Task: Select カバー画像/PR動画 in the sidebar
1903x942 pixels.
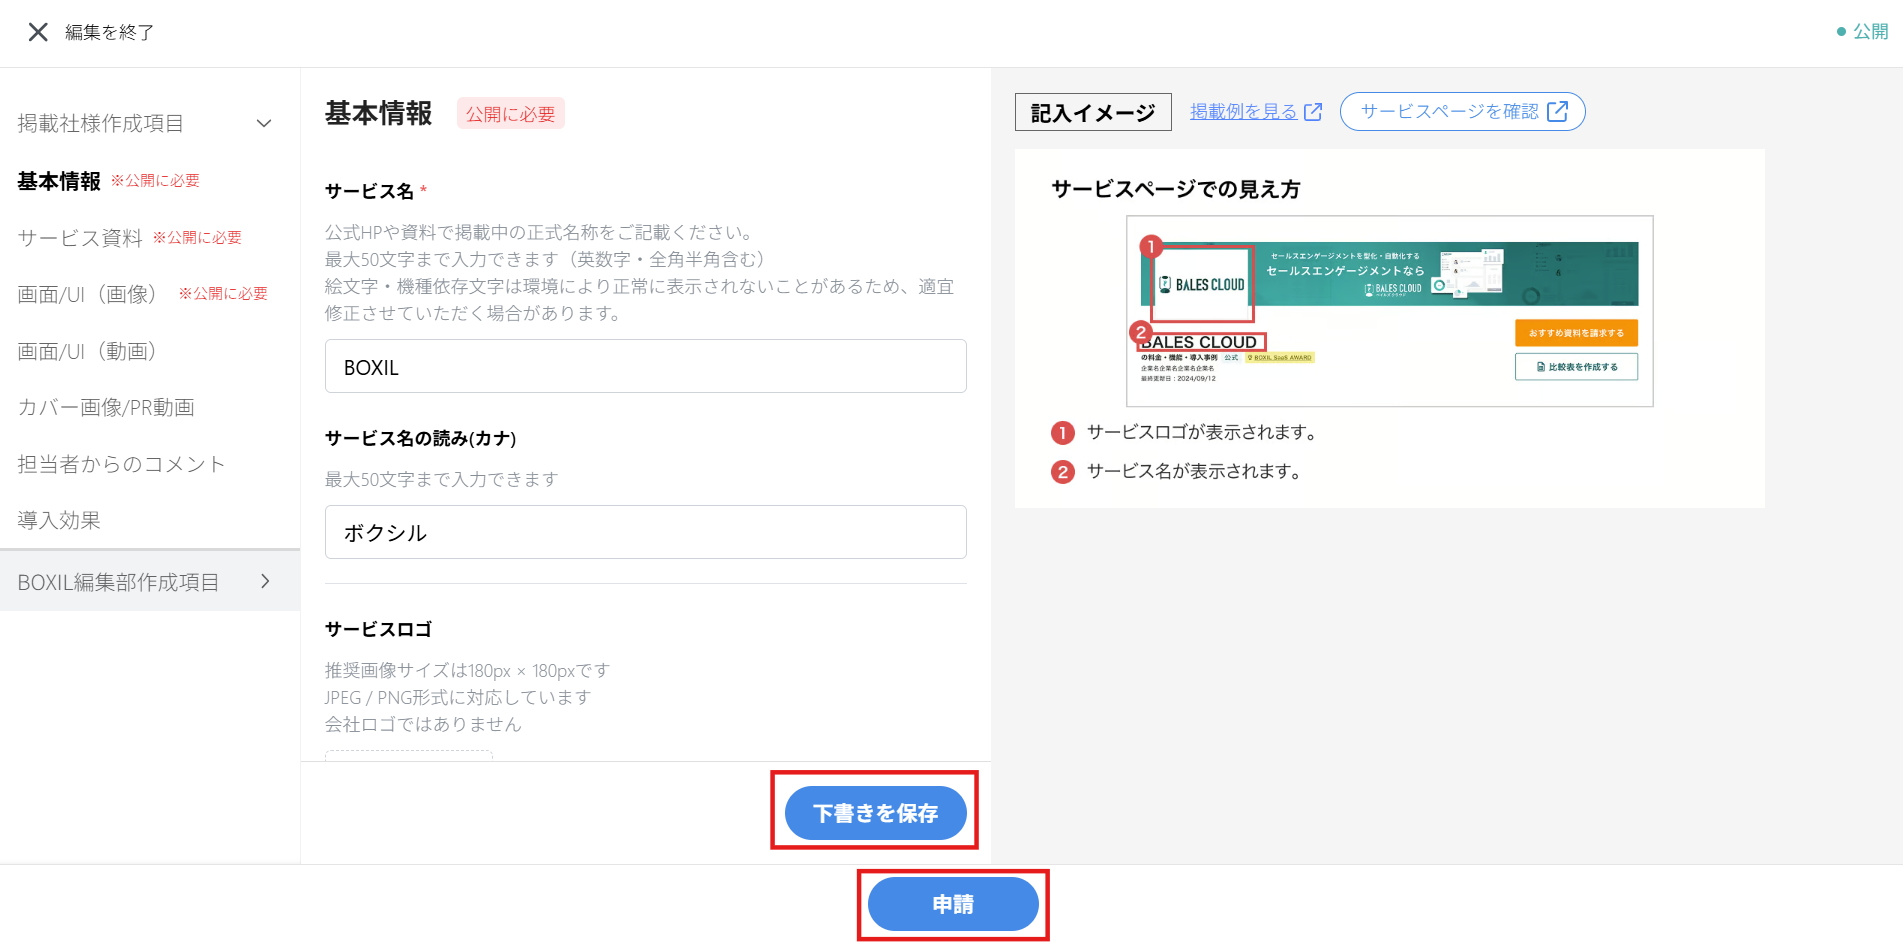Action: (x=107, y=407)
